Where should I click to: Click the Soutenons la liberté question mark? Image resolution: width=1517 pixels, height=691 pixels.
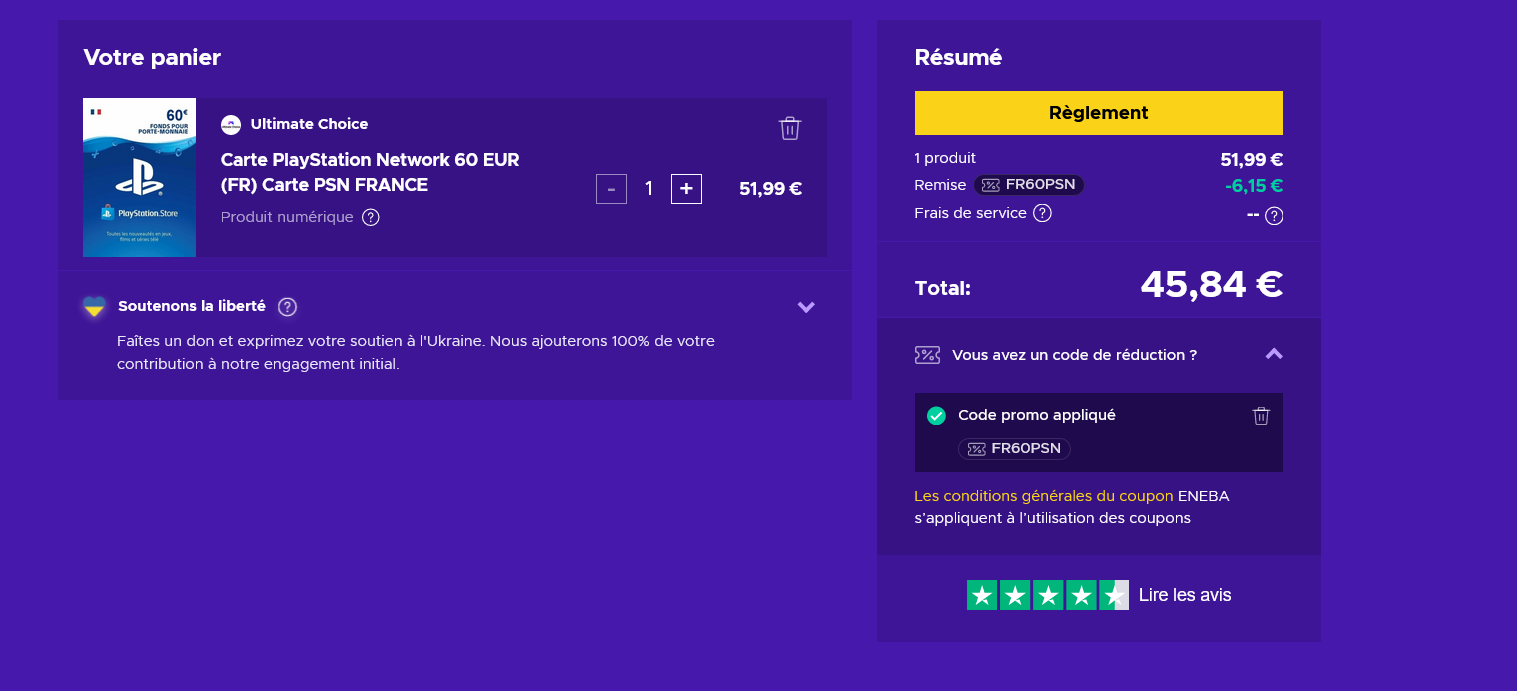click(x=287, y=307)
